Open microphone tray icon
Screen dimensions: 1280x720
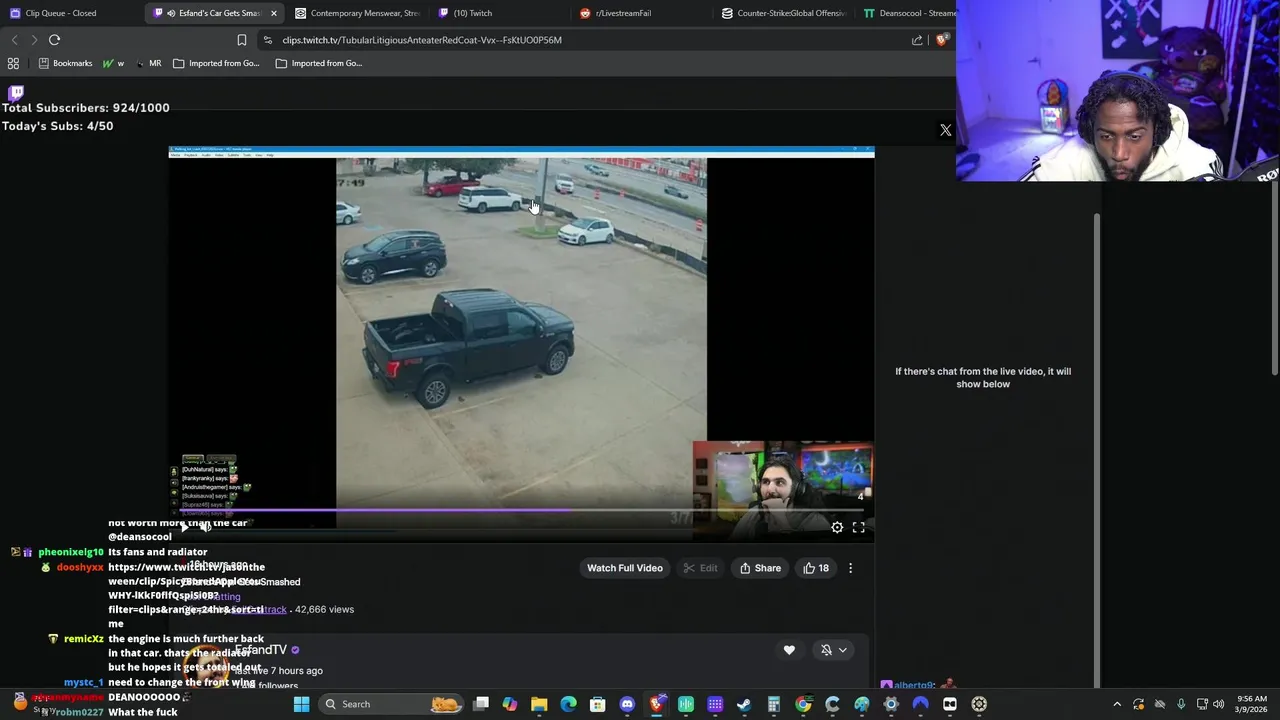[x=1181, y=704]
